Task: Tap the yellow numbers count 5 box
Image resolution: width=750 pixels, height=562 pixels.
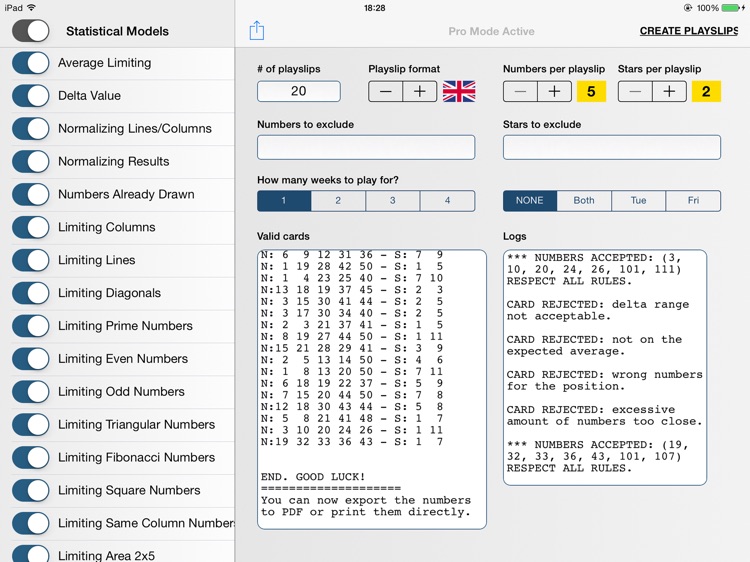Action: click(591, 91)
